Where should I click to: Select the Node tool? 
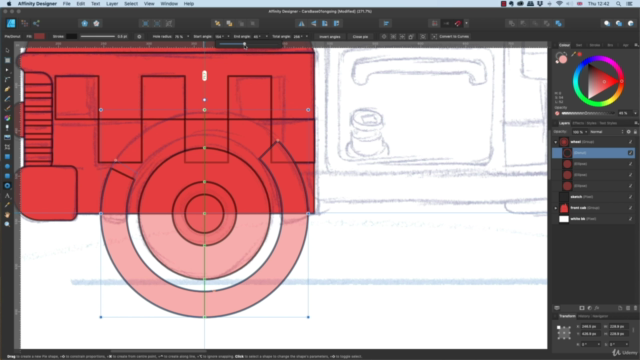7,70
